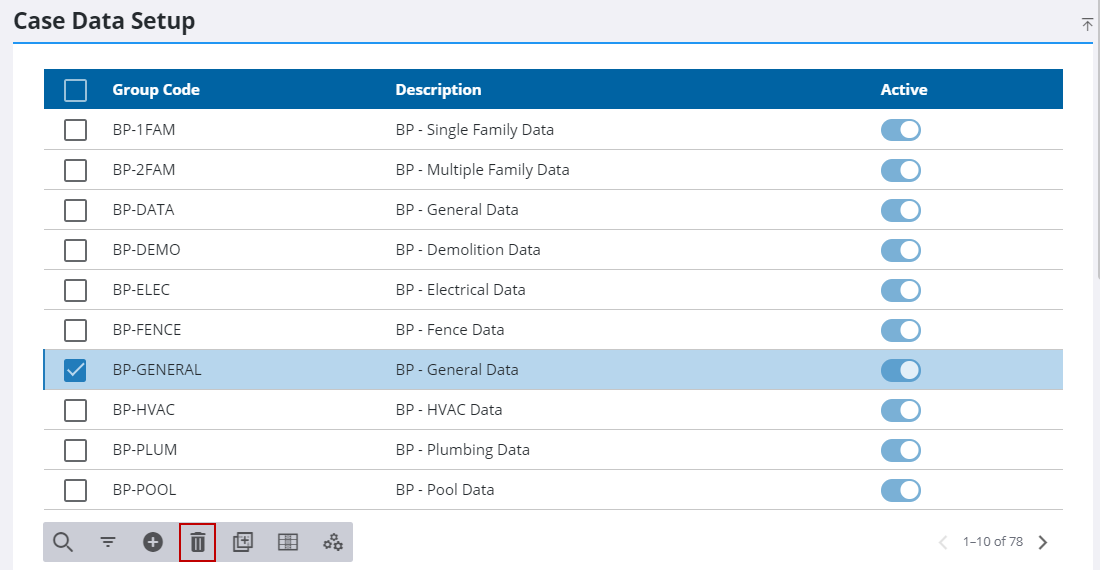
Task: Check the BP-FENCE row checkbox
Action: (75, 330)
